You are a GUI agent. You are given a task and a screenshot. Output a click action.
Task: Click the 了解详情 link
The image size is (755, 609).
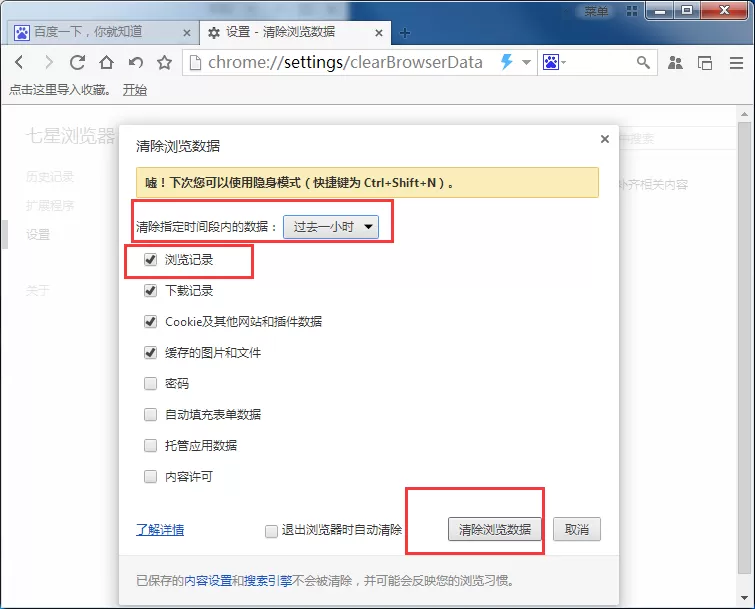pyautogui.click(x=160, y=530)
